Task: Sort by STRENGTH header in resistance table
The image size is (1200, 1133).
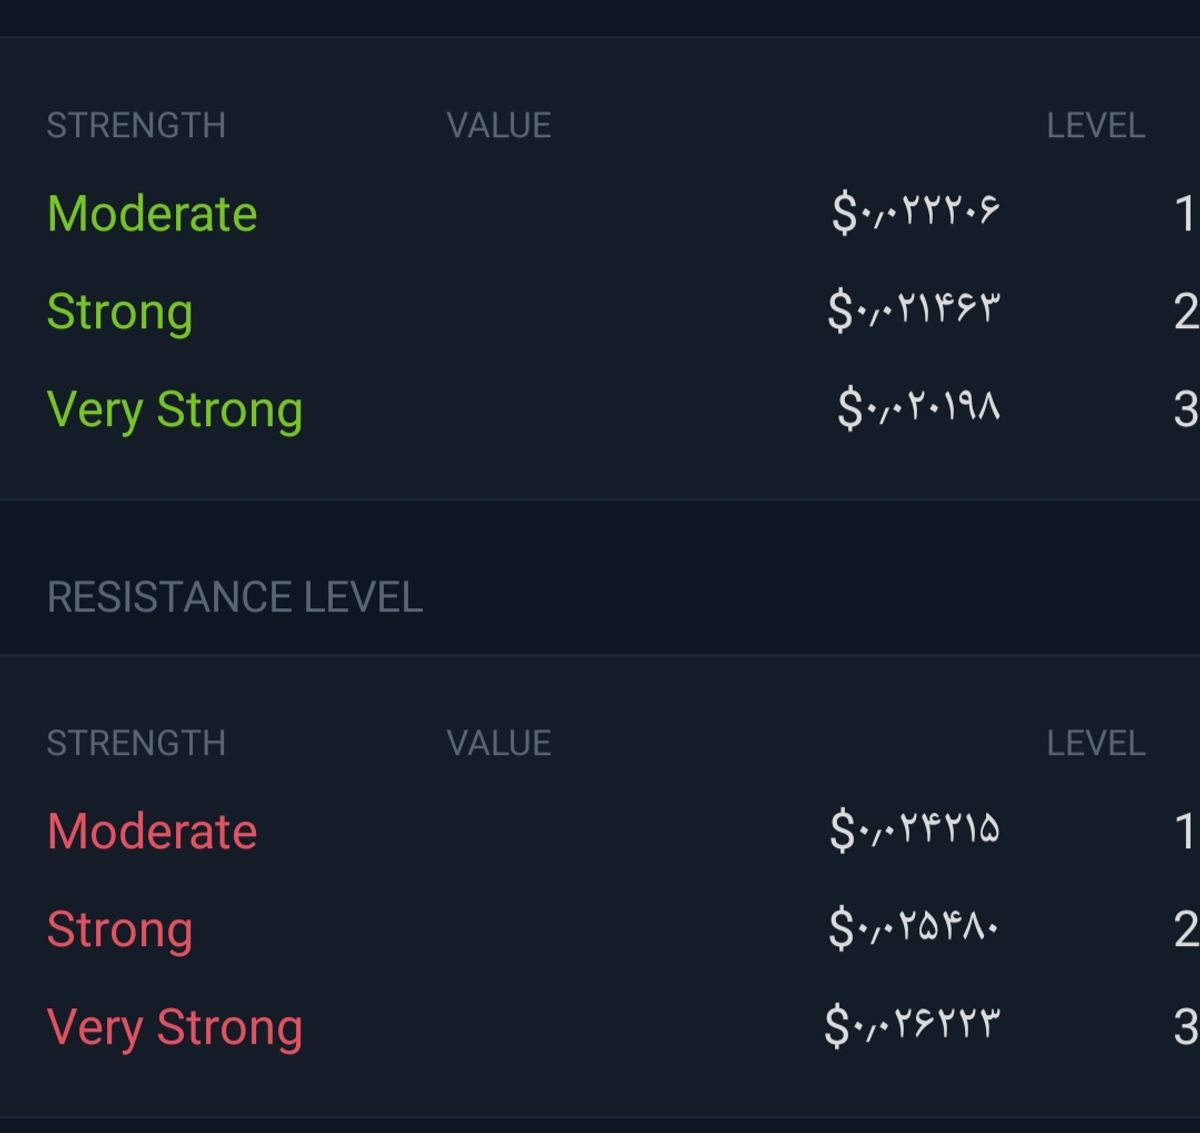Action: tap(136, 744)
